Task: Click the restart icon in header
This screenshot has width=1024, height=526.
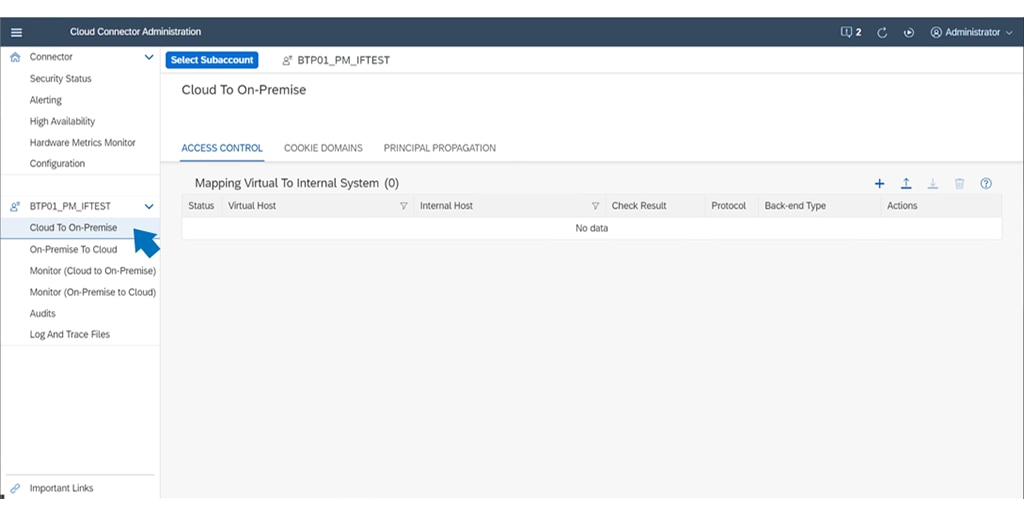Action: click(909, 32)
